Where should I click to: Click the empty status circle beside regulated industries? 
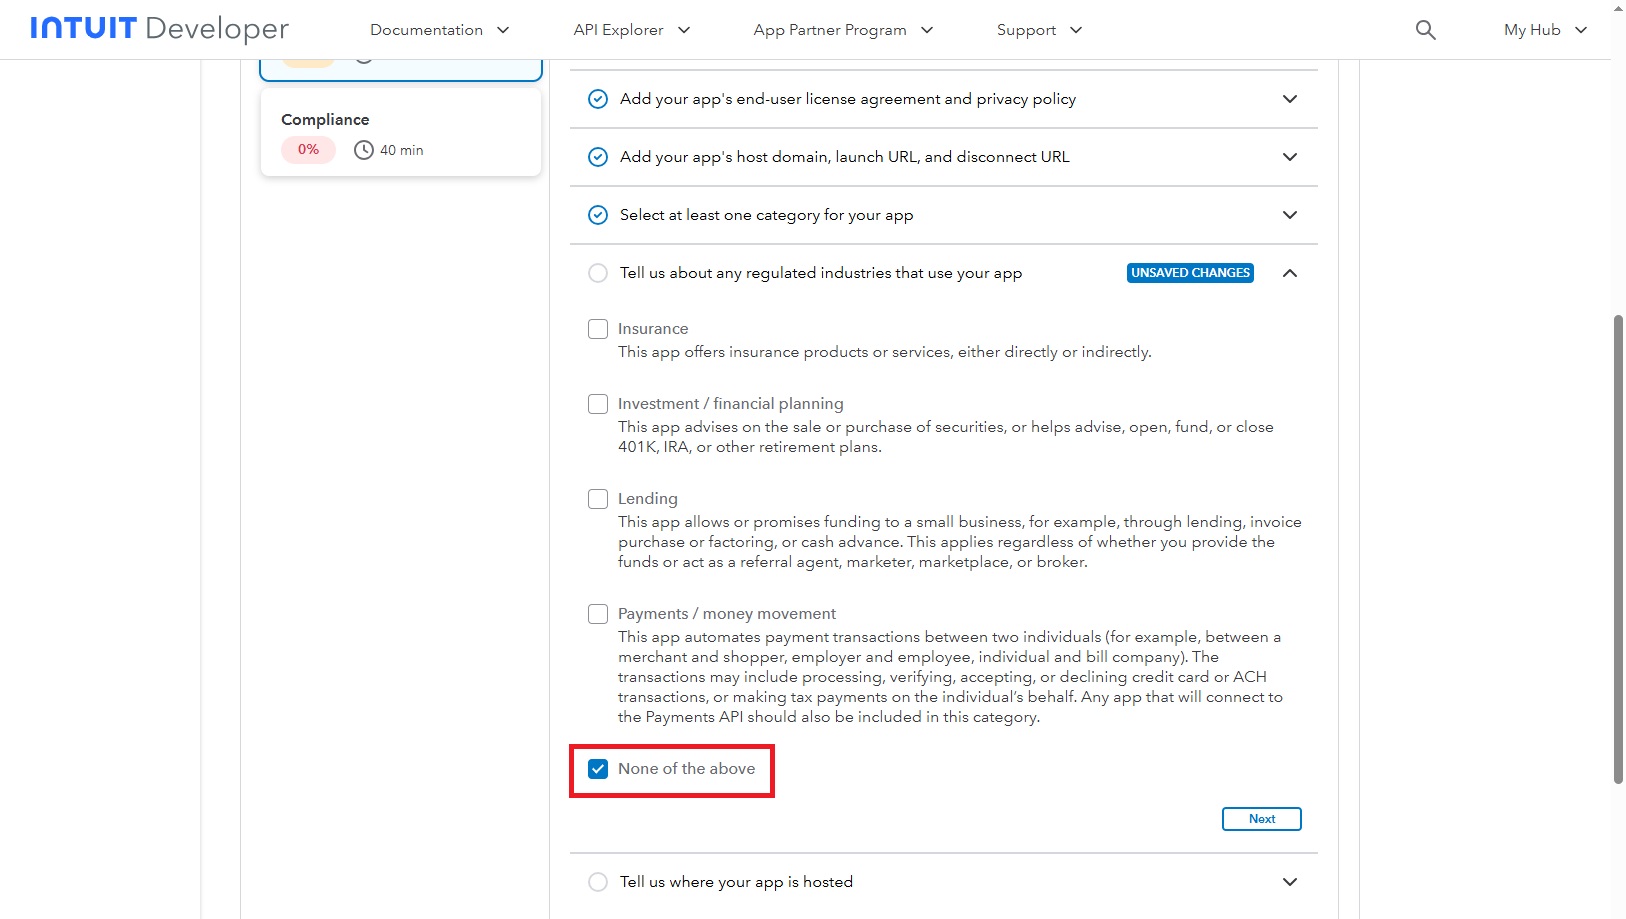point(598,273)
